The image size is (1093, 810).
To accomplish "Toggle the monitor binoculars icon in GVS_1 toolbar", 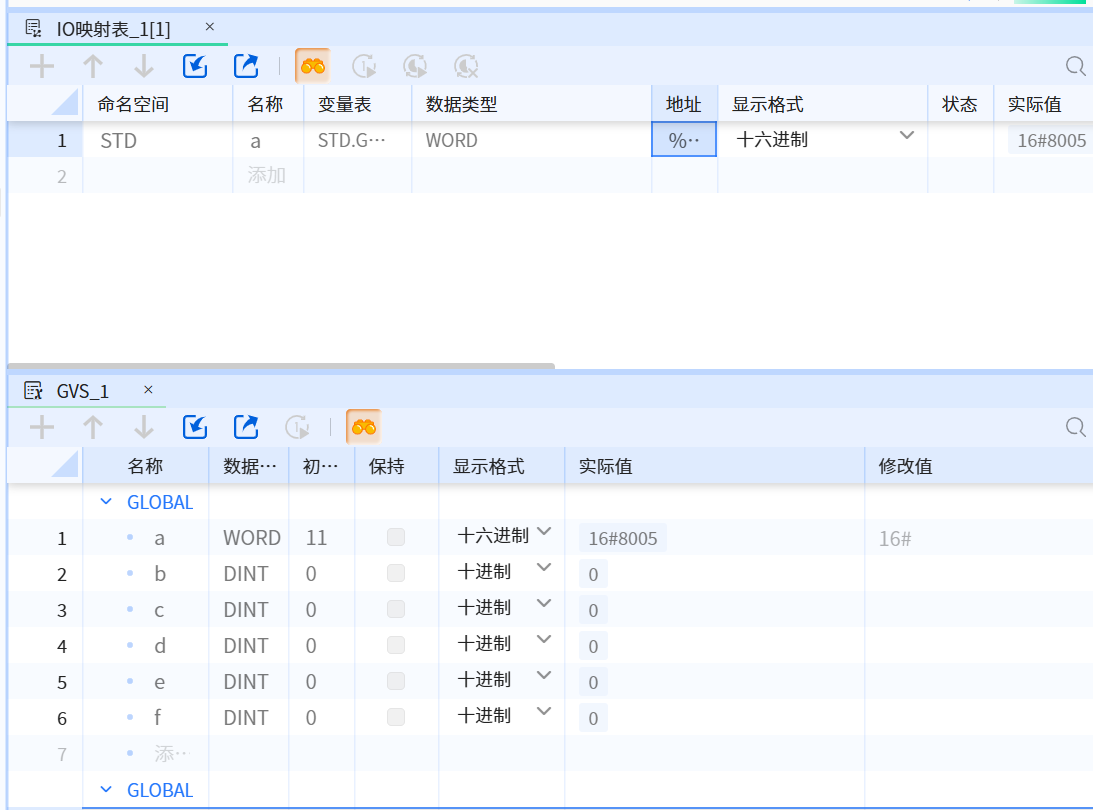I will point(363,428).
